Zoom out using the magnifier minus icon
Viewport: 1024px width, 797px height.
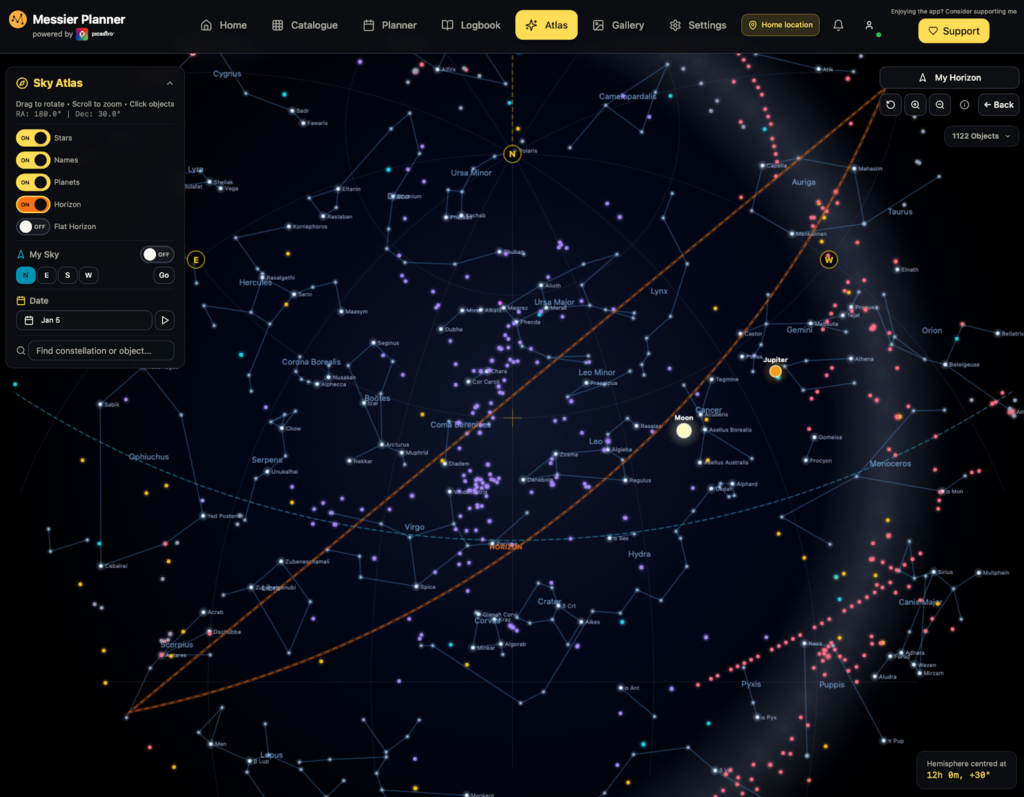[940, 105]
